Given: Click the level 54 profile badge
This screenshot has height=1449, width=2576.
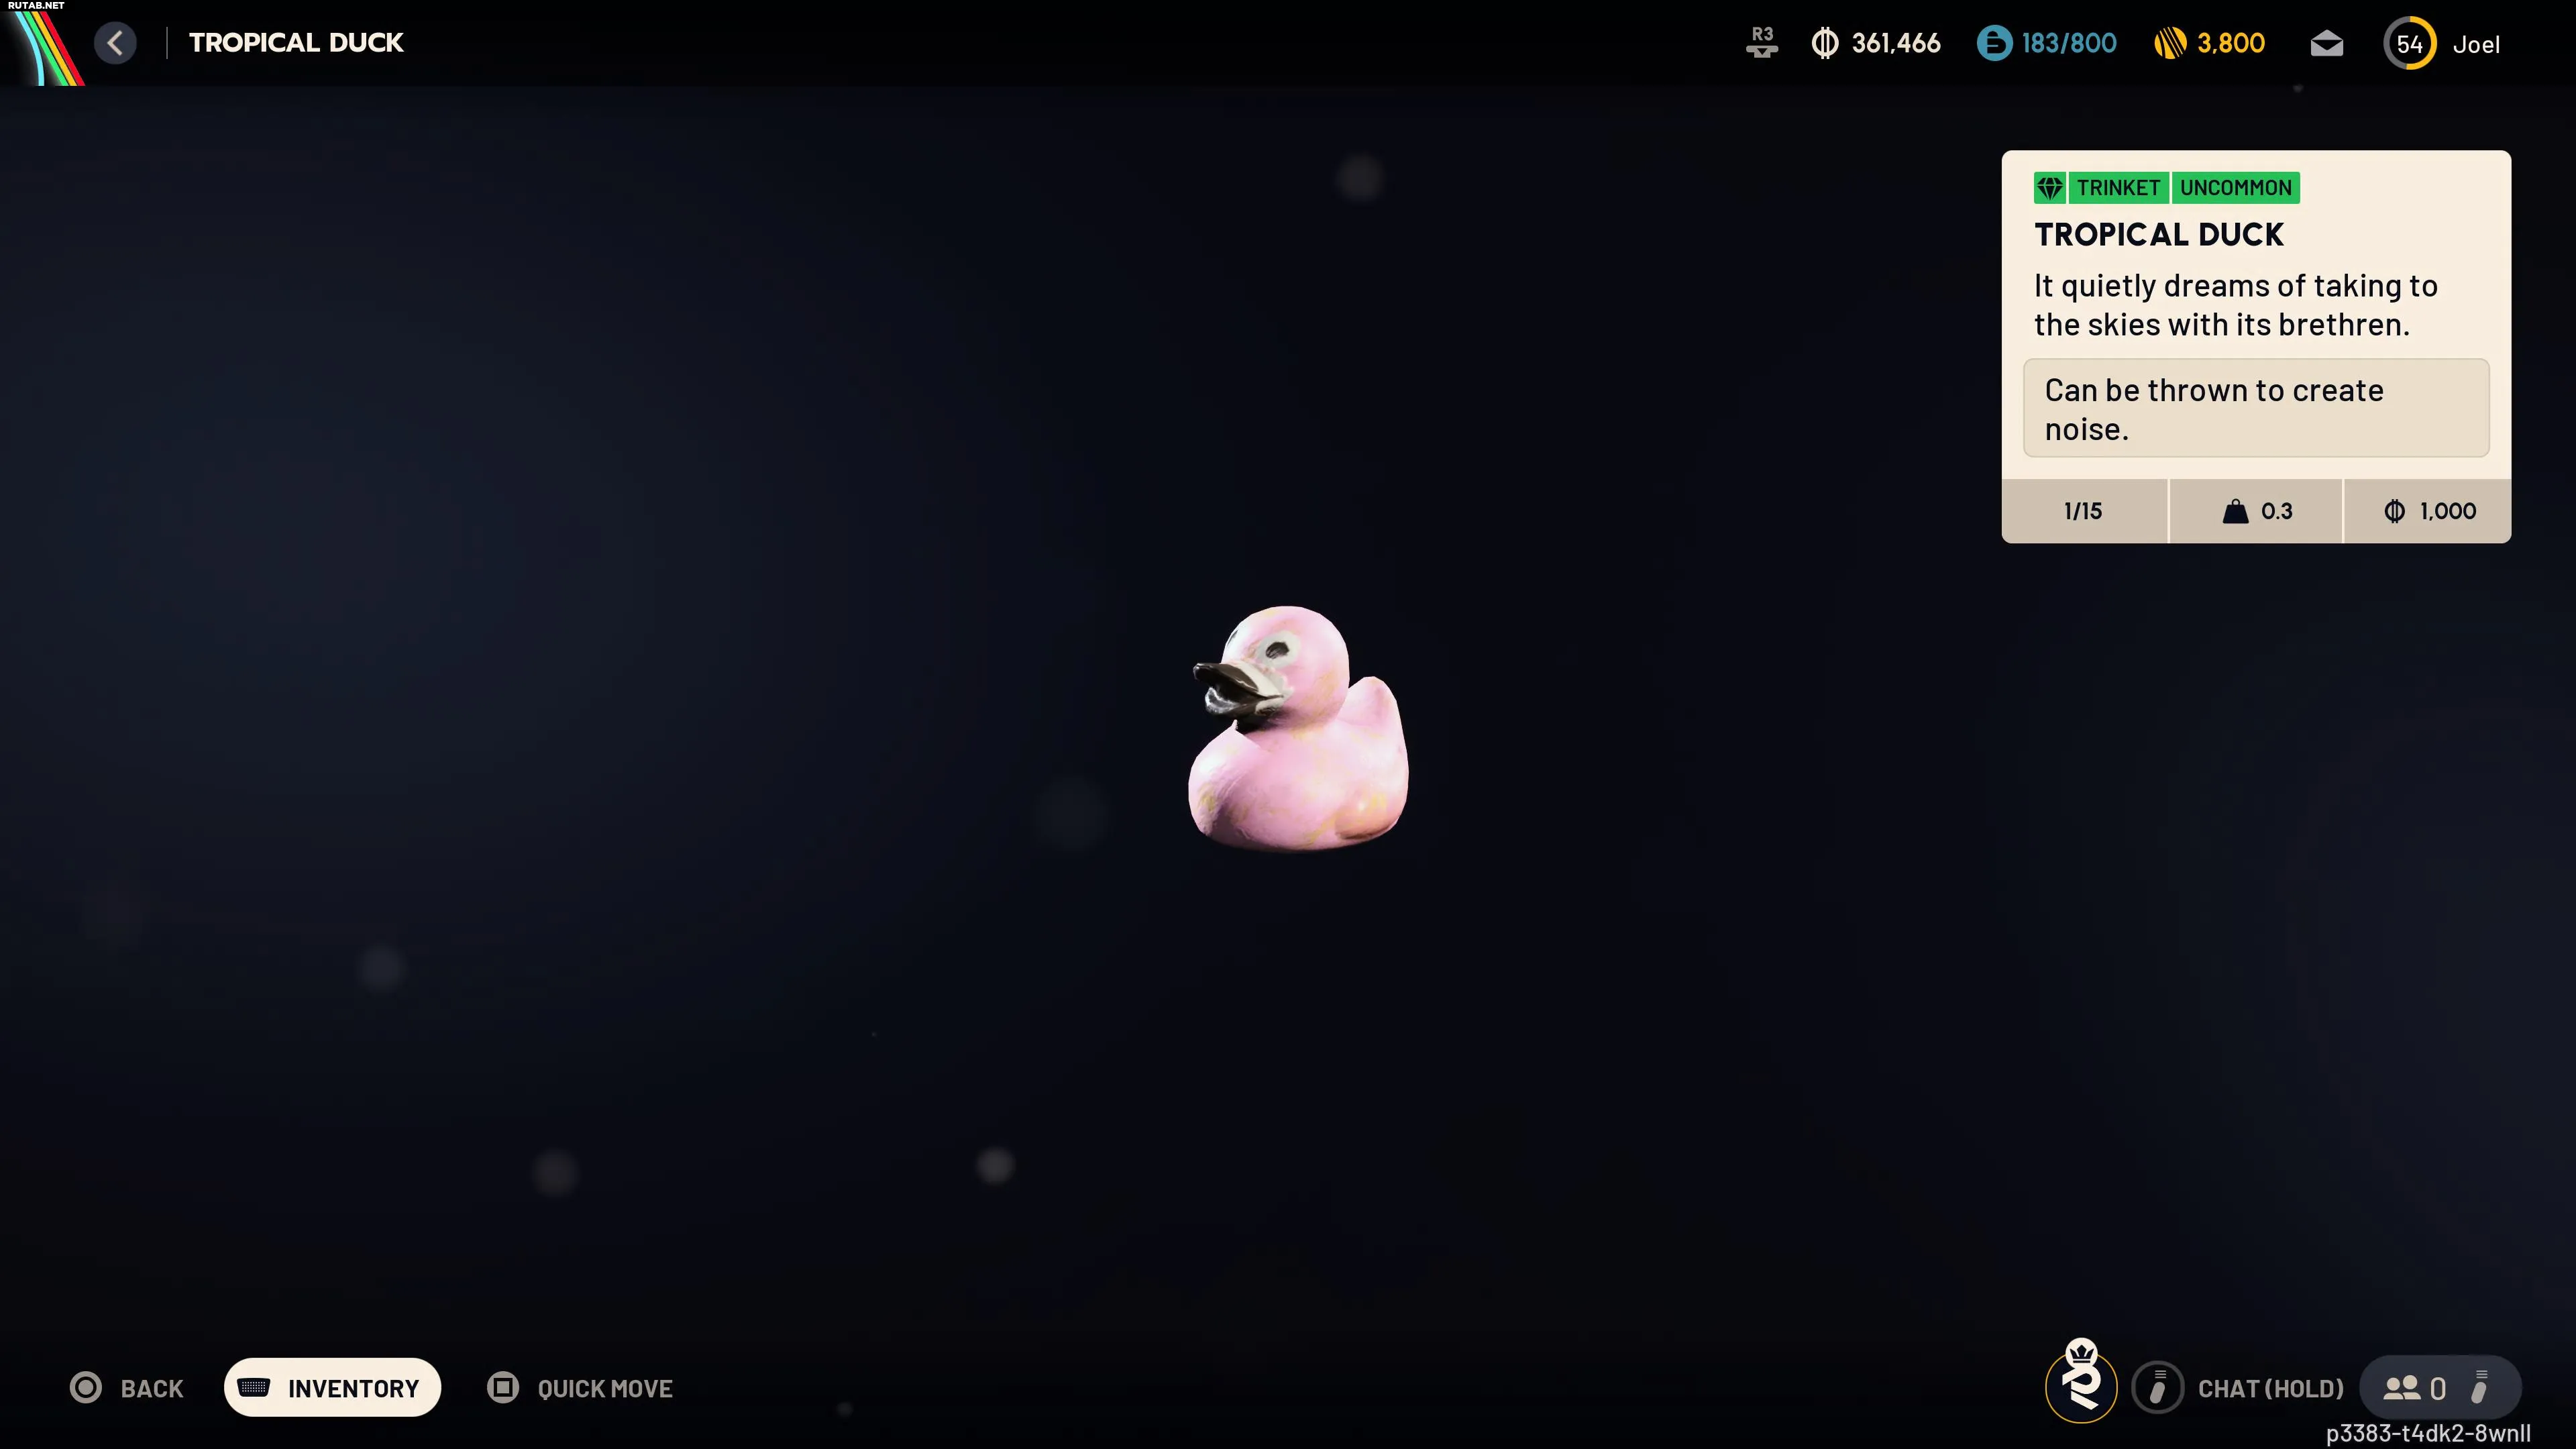Looking at the screenshot, I should [x=2409, y=44].
